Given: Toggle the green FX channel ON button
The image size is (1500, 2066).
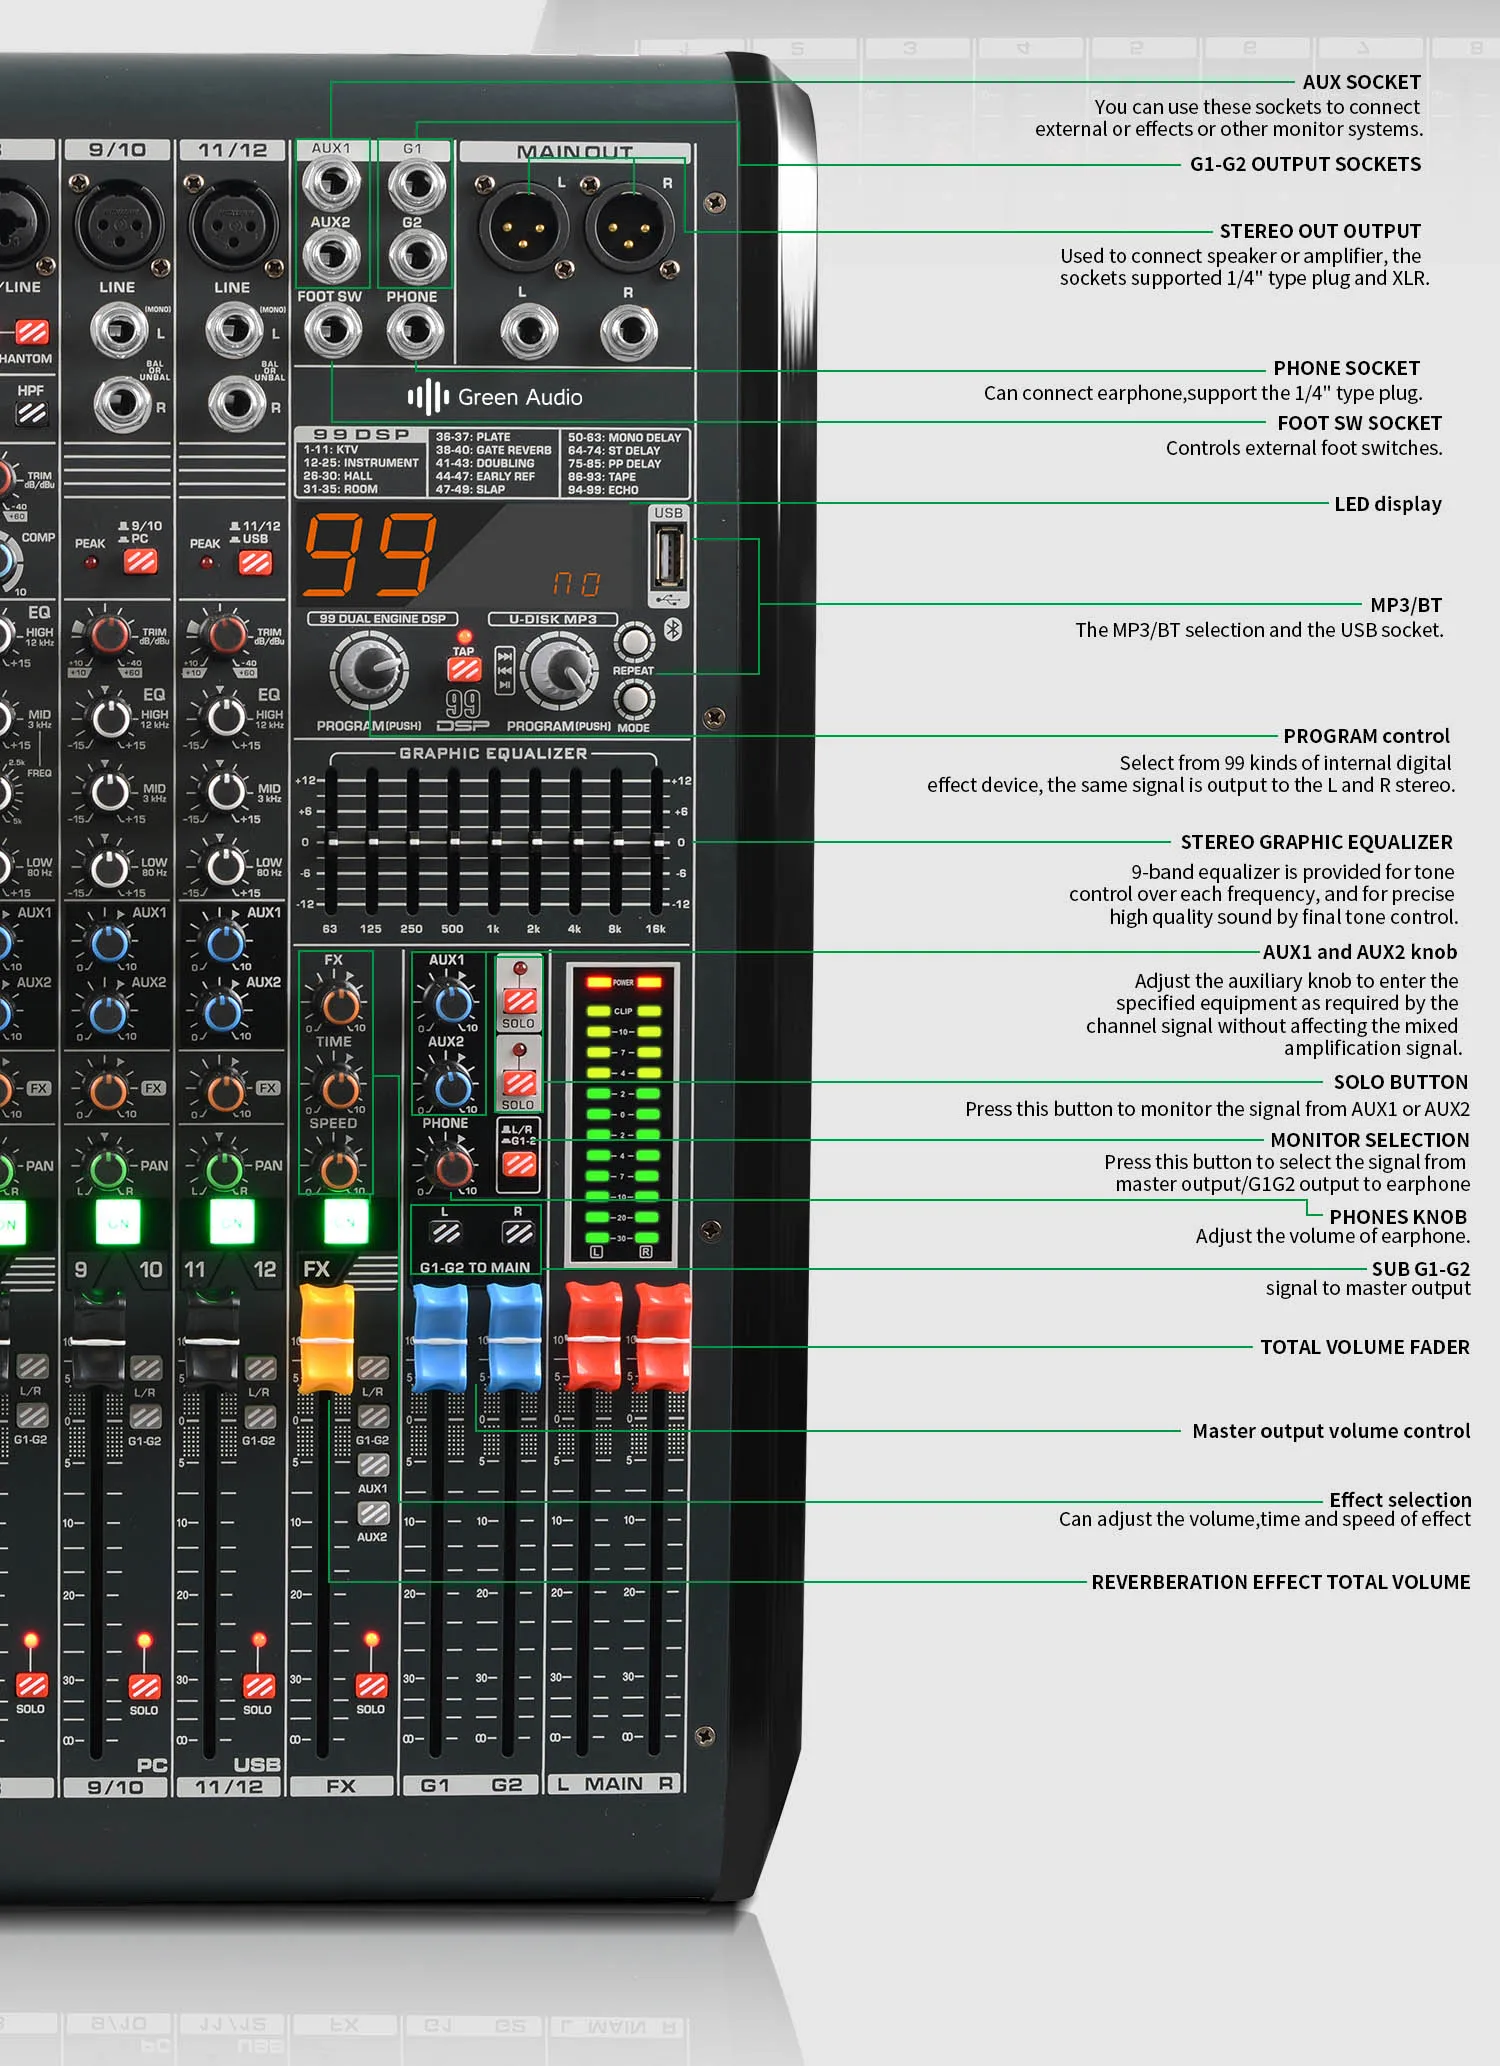Looking at the screenshot, I should click(345, 1222).
